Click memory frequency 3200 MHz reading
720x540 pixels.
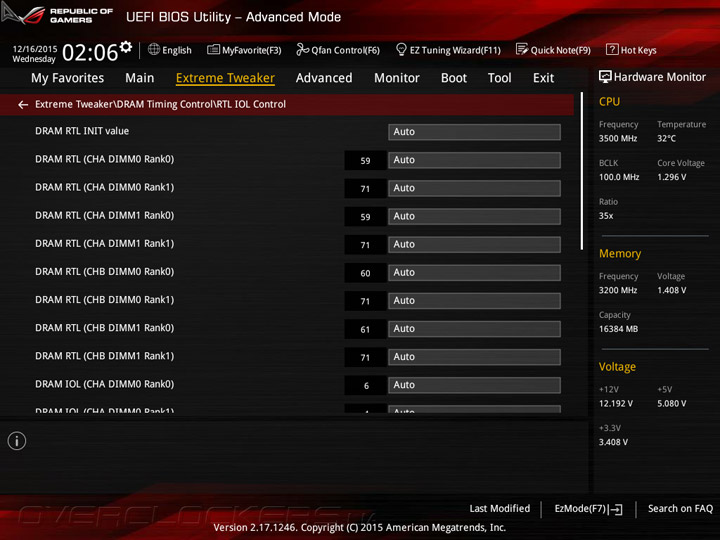618,290
